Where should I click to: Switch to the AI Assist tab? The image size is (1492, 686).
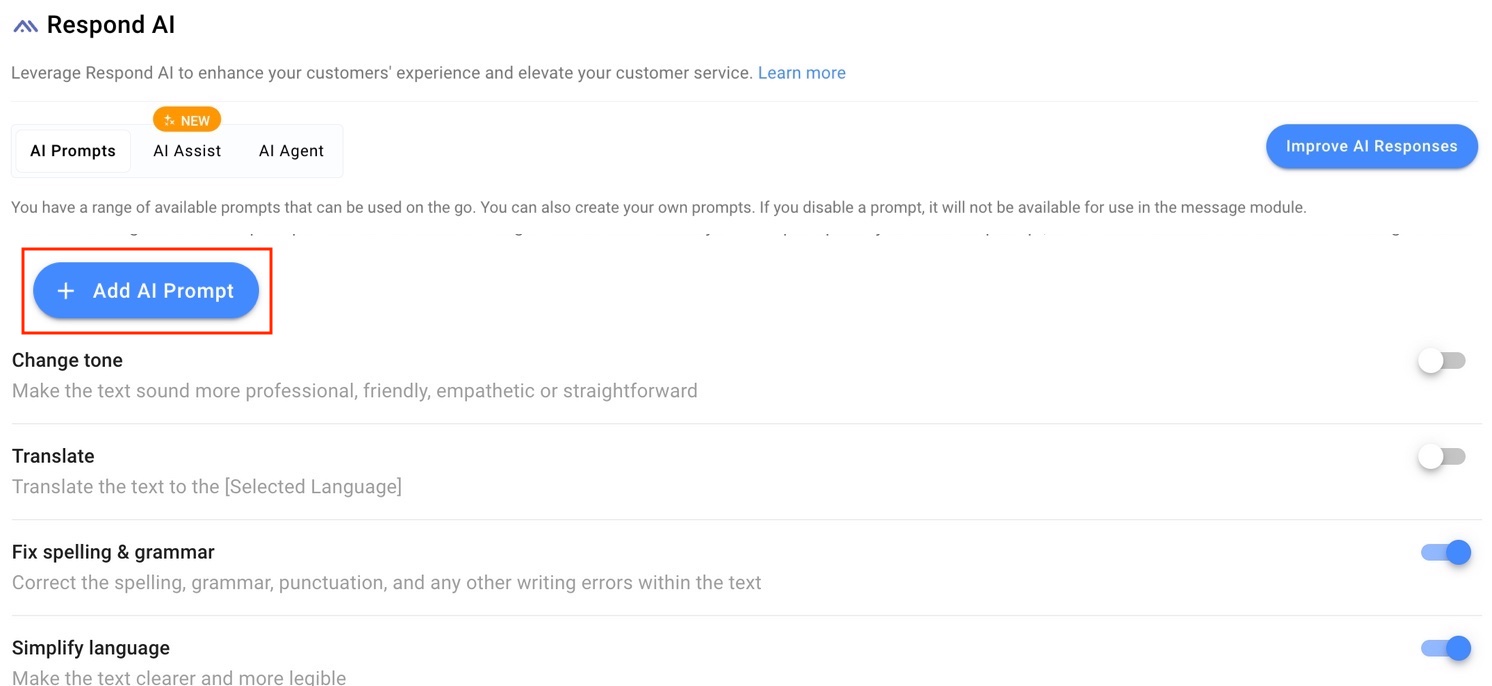coord(187,151)
